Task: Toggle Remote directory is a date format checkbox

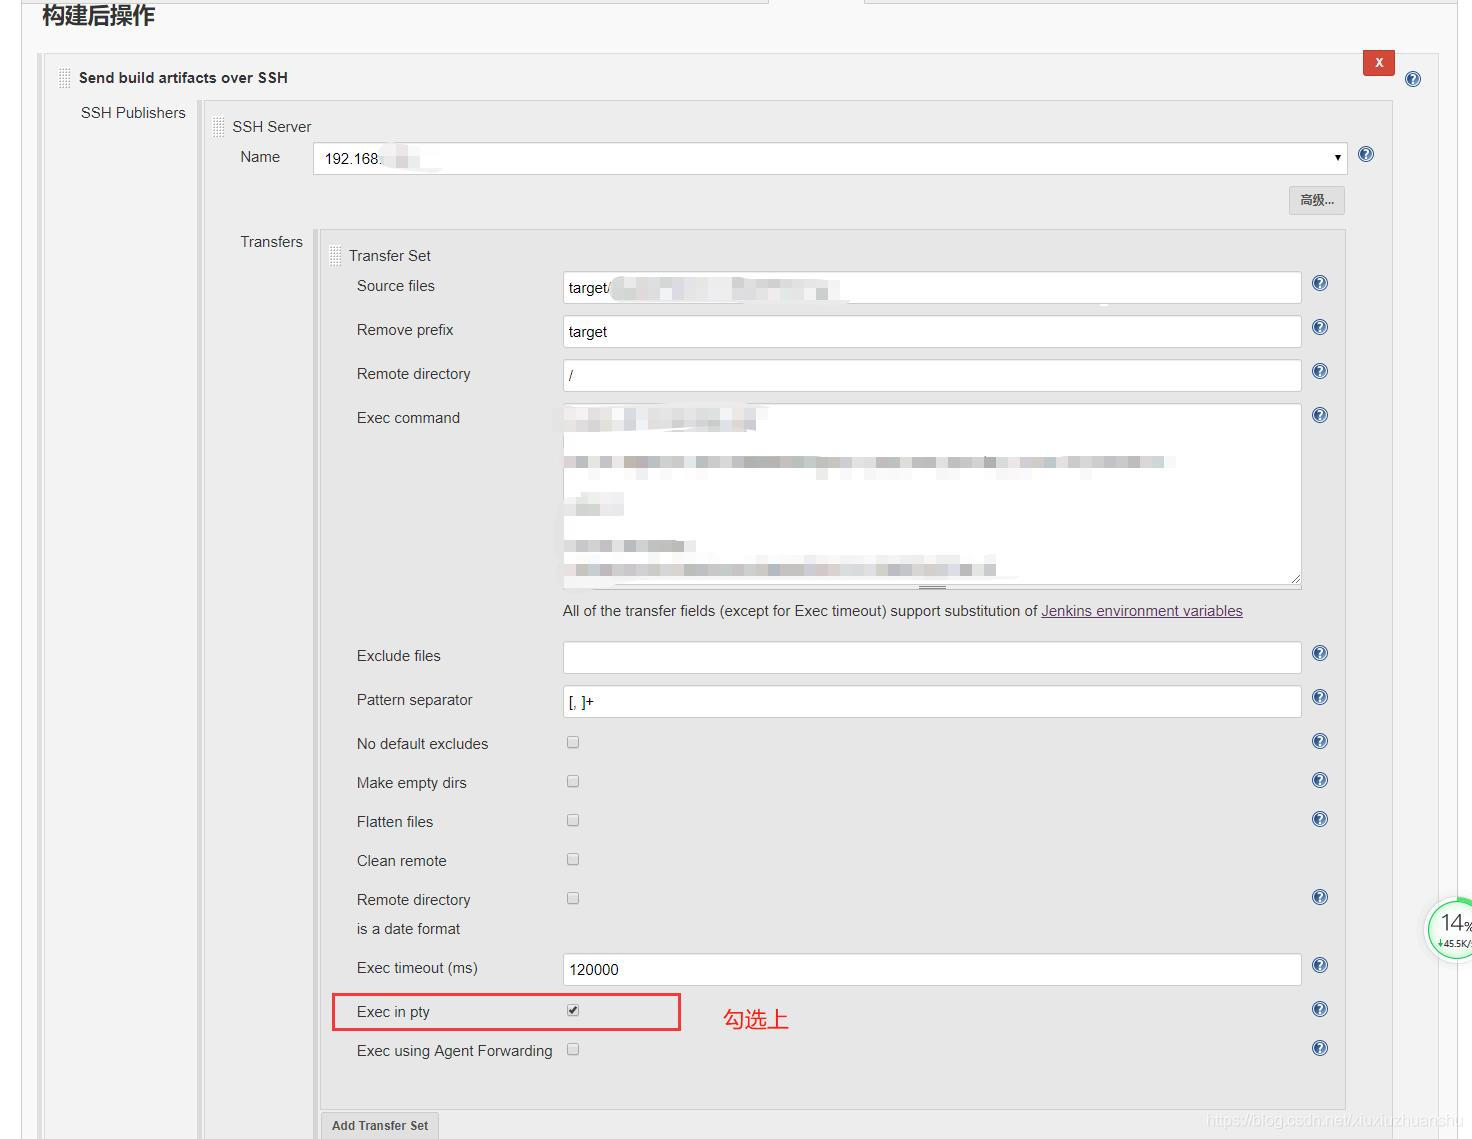Action: [x=573, y=898]
